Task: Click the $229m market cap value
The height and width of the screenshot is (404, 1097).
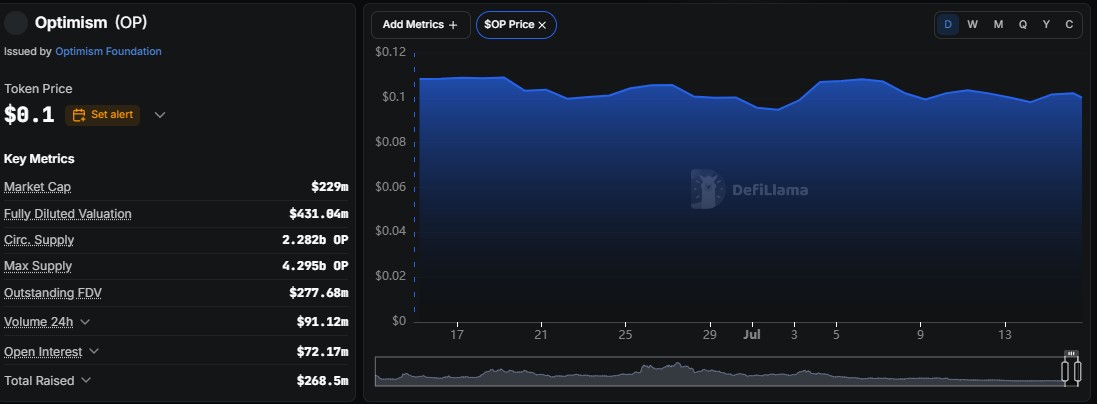Action: 330,187
